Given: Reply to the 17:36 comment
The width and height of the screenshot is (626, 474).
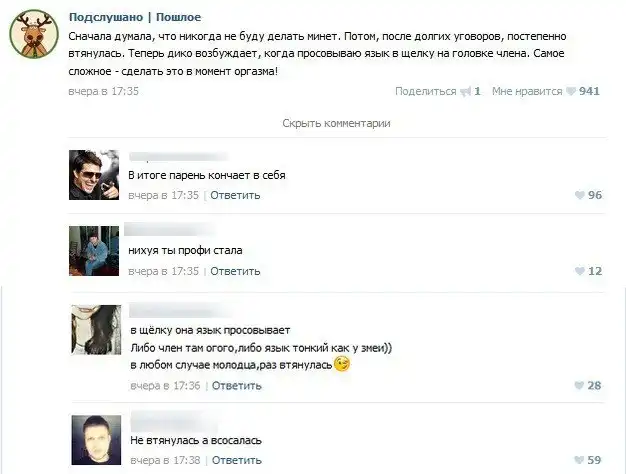Looking at the screenshot, I should tap(237, 385).
